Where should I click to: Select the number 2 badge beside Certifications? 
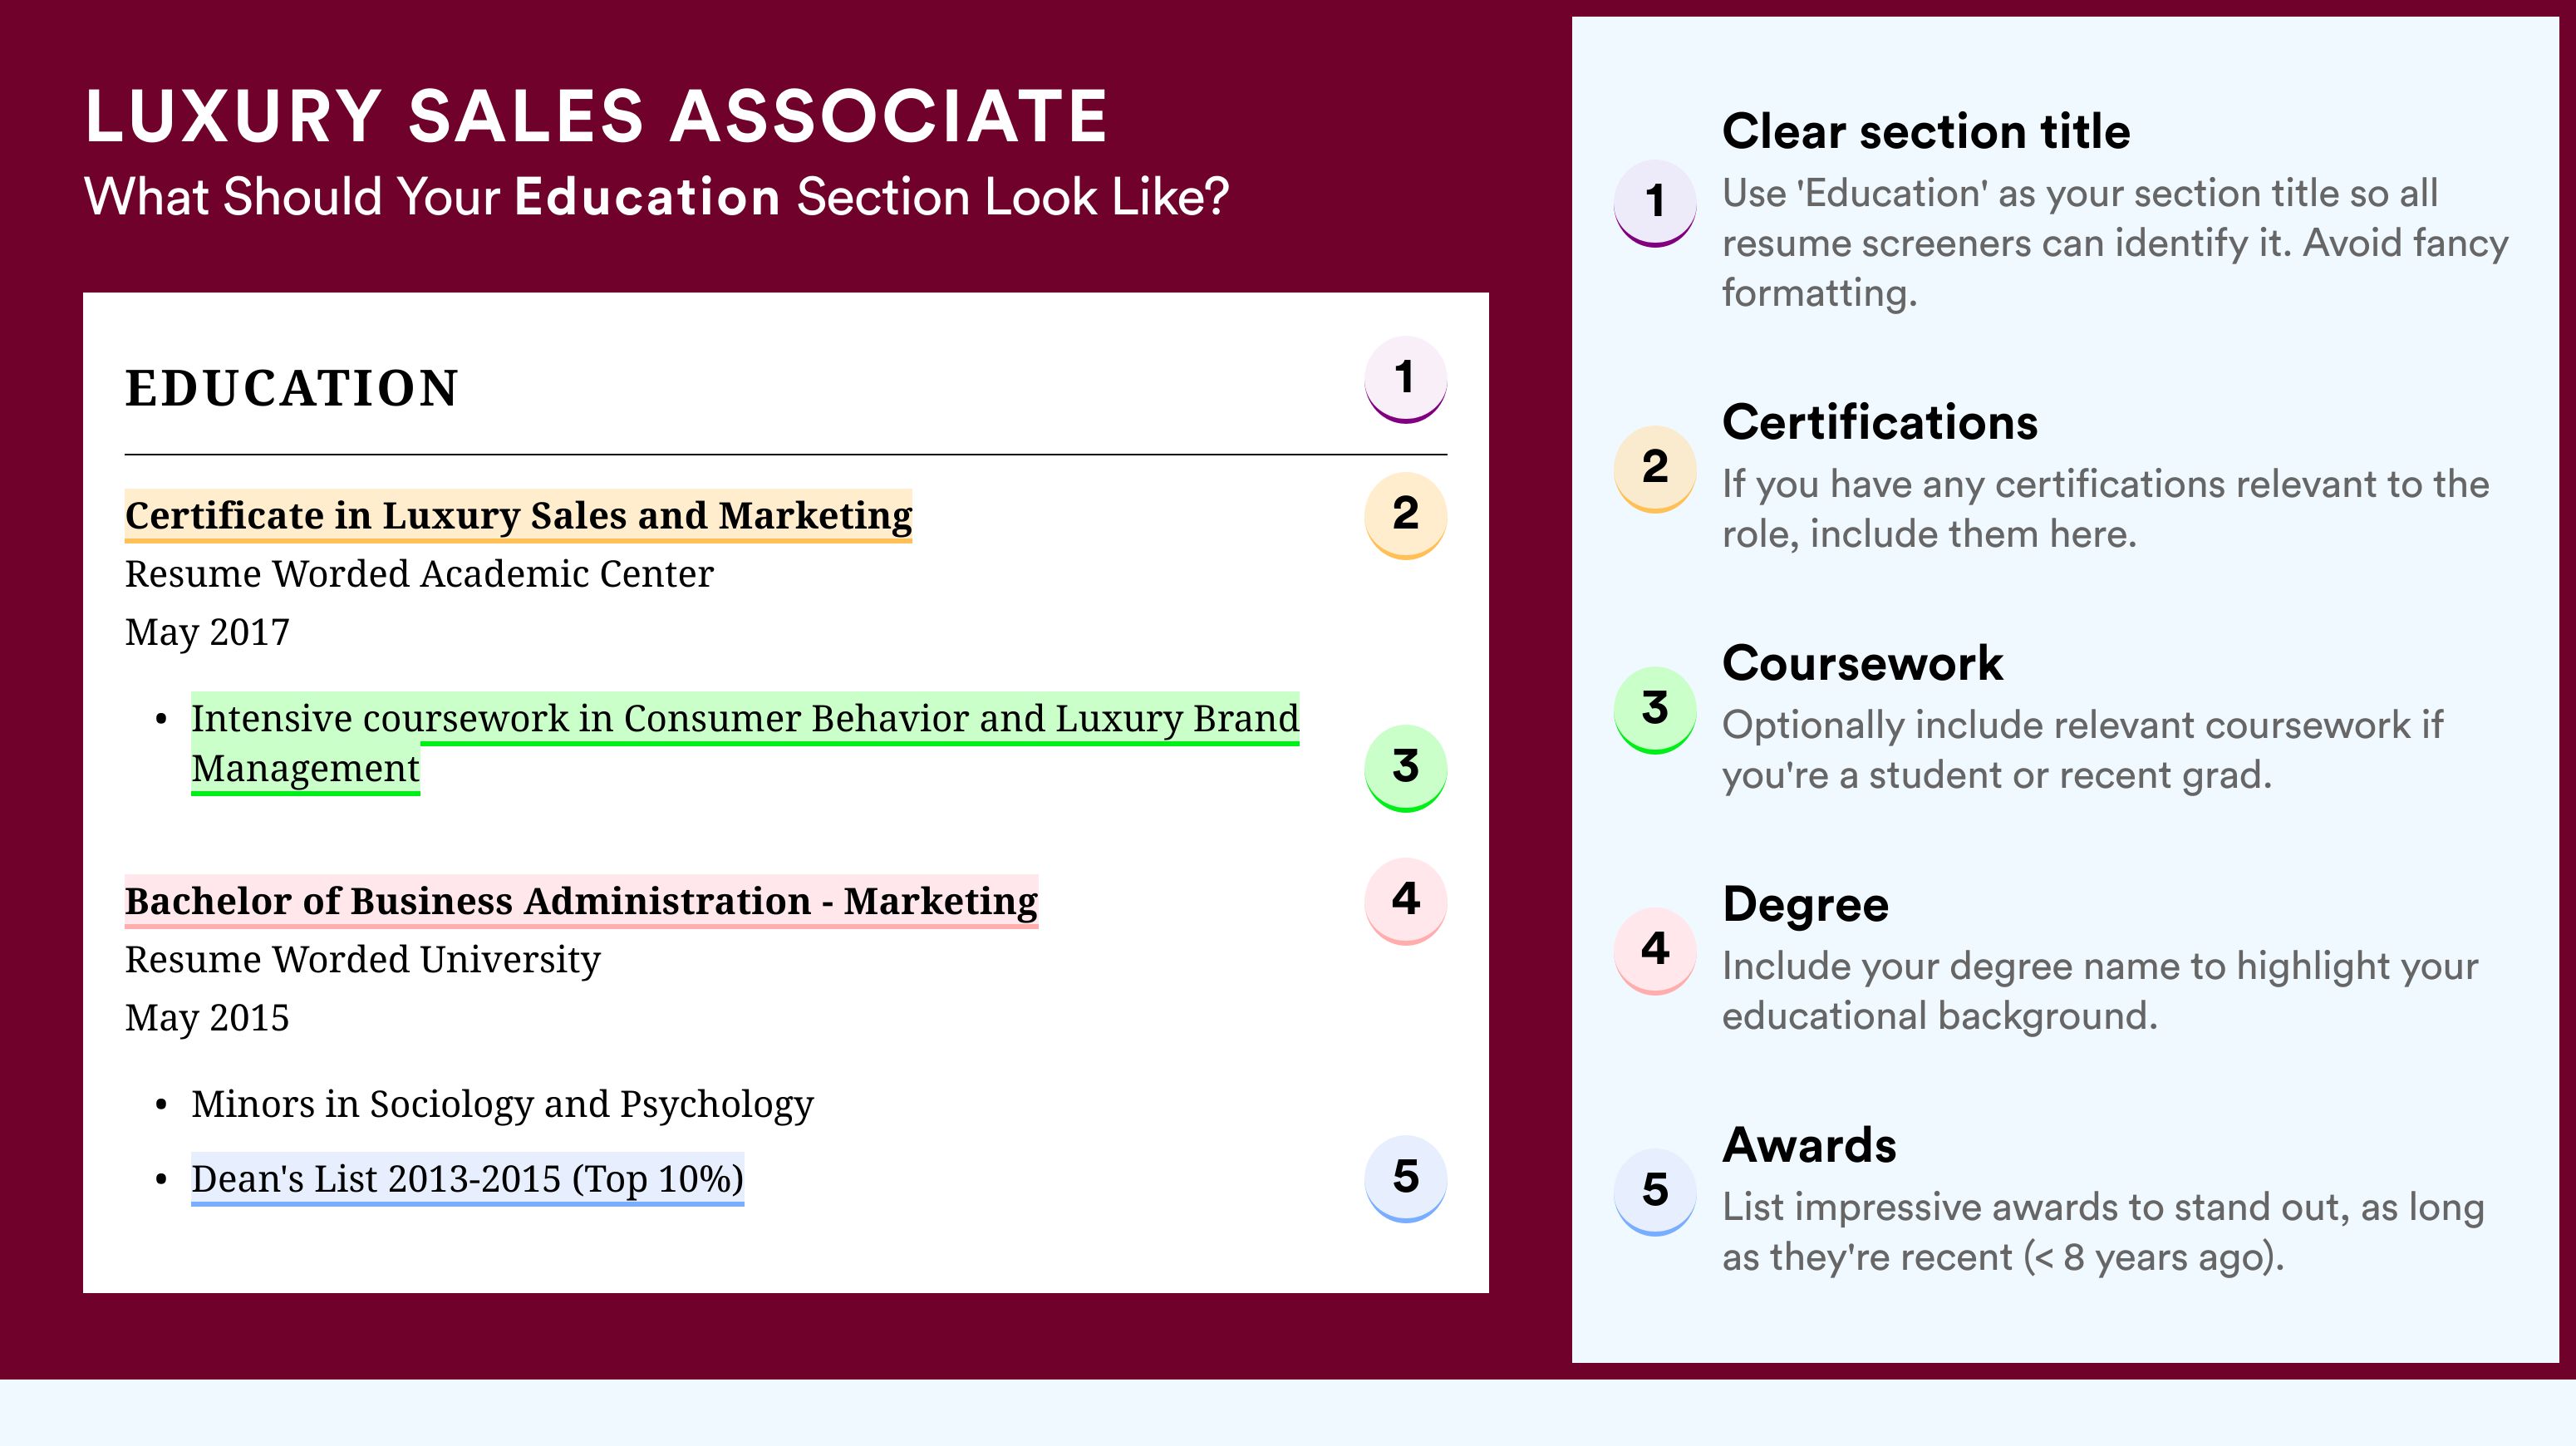point(1654,469)
